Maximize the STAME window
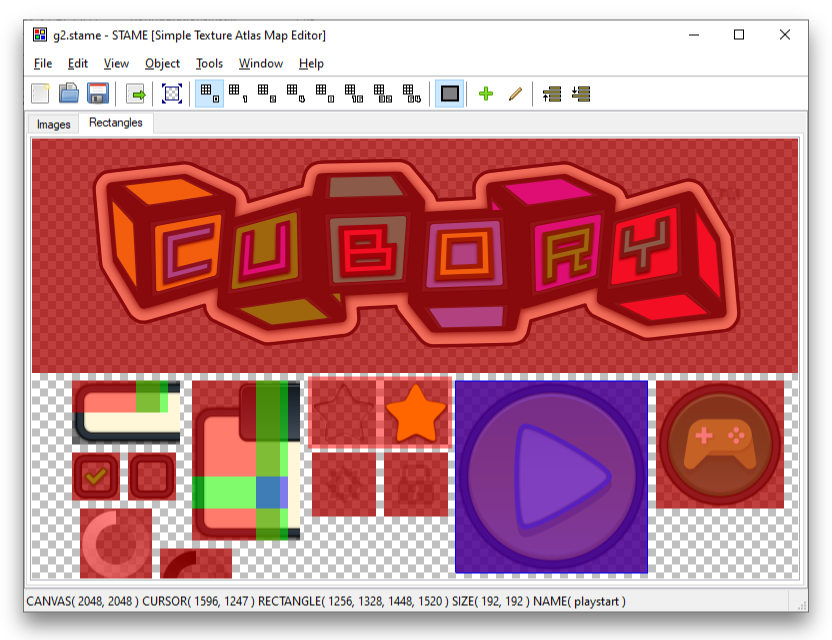Image resolution: width=832 pixels, height=640 pixels. 739,35
